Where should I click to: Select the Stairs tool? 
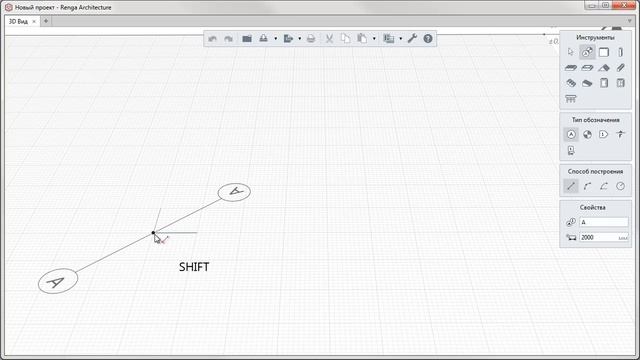pyautogui.click(x=571, y=83)
